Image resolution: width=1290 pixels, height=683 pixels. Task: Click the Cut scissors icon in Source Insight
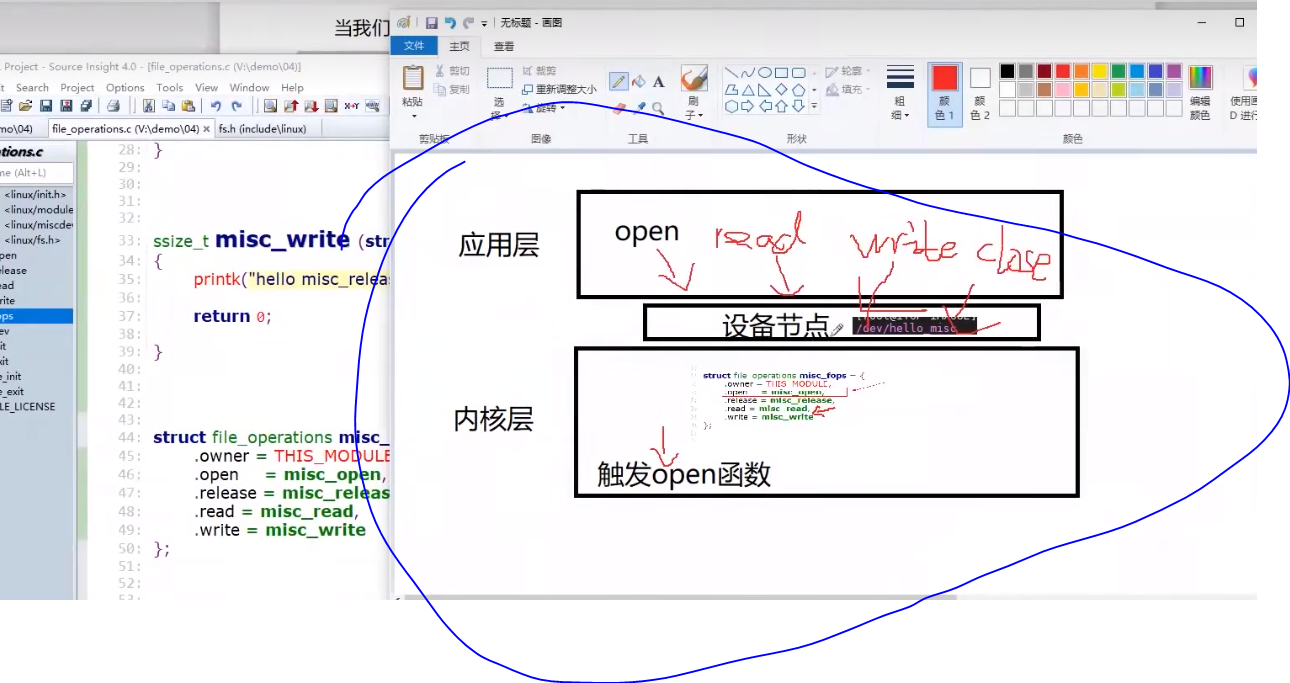[149, 106]
